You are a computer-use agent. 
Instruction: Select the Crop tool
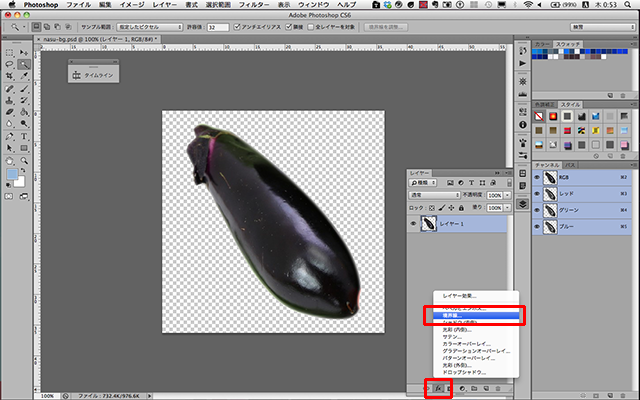coord(9,76)
